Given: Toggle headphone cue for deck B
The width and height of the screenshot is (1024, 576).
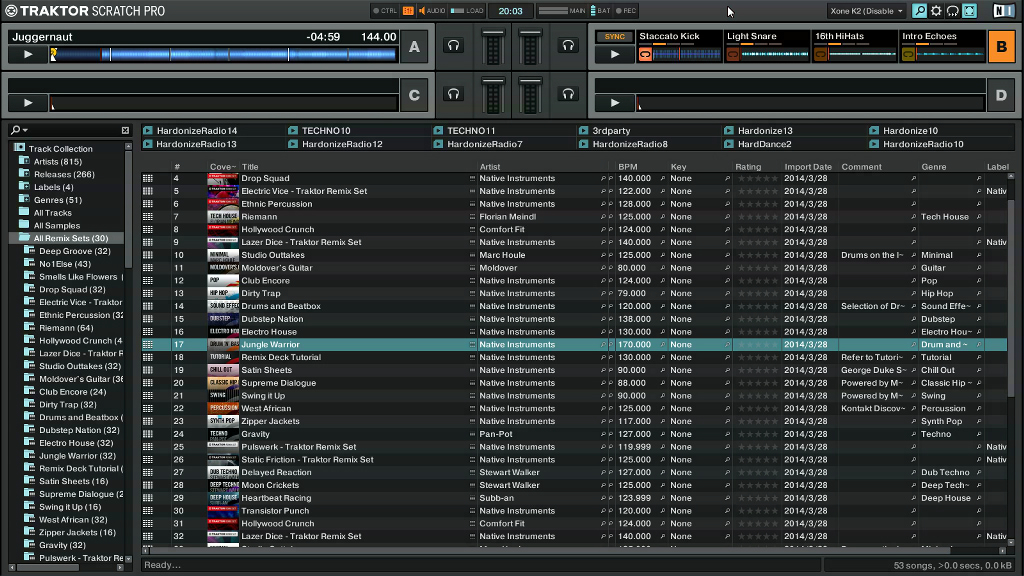Looking at the screenshot, I should coord(568,46).
